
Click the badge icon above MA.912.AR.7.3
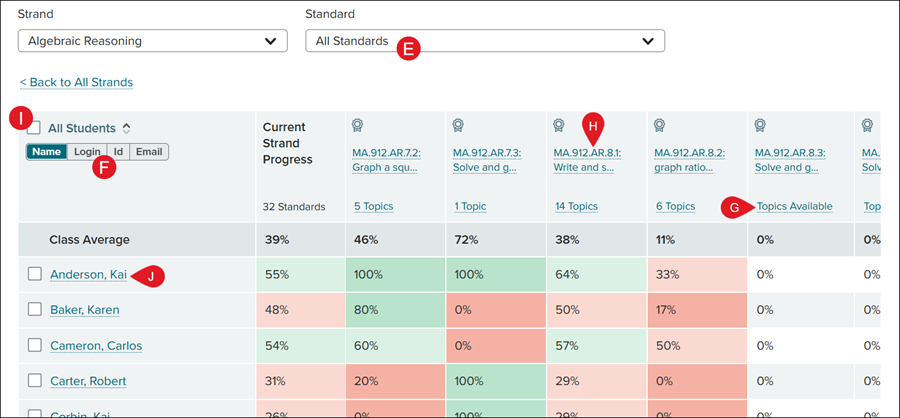(x=458, y=126)
